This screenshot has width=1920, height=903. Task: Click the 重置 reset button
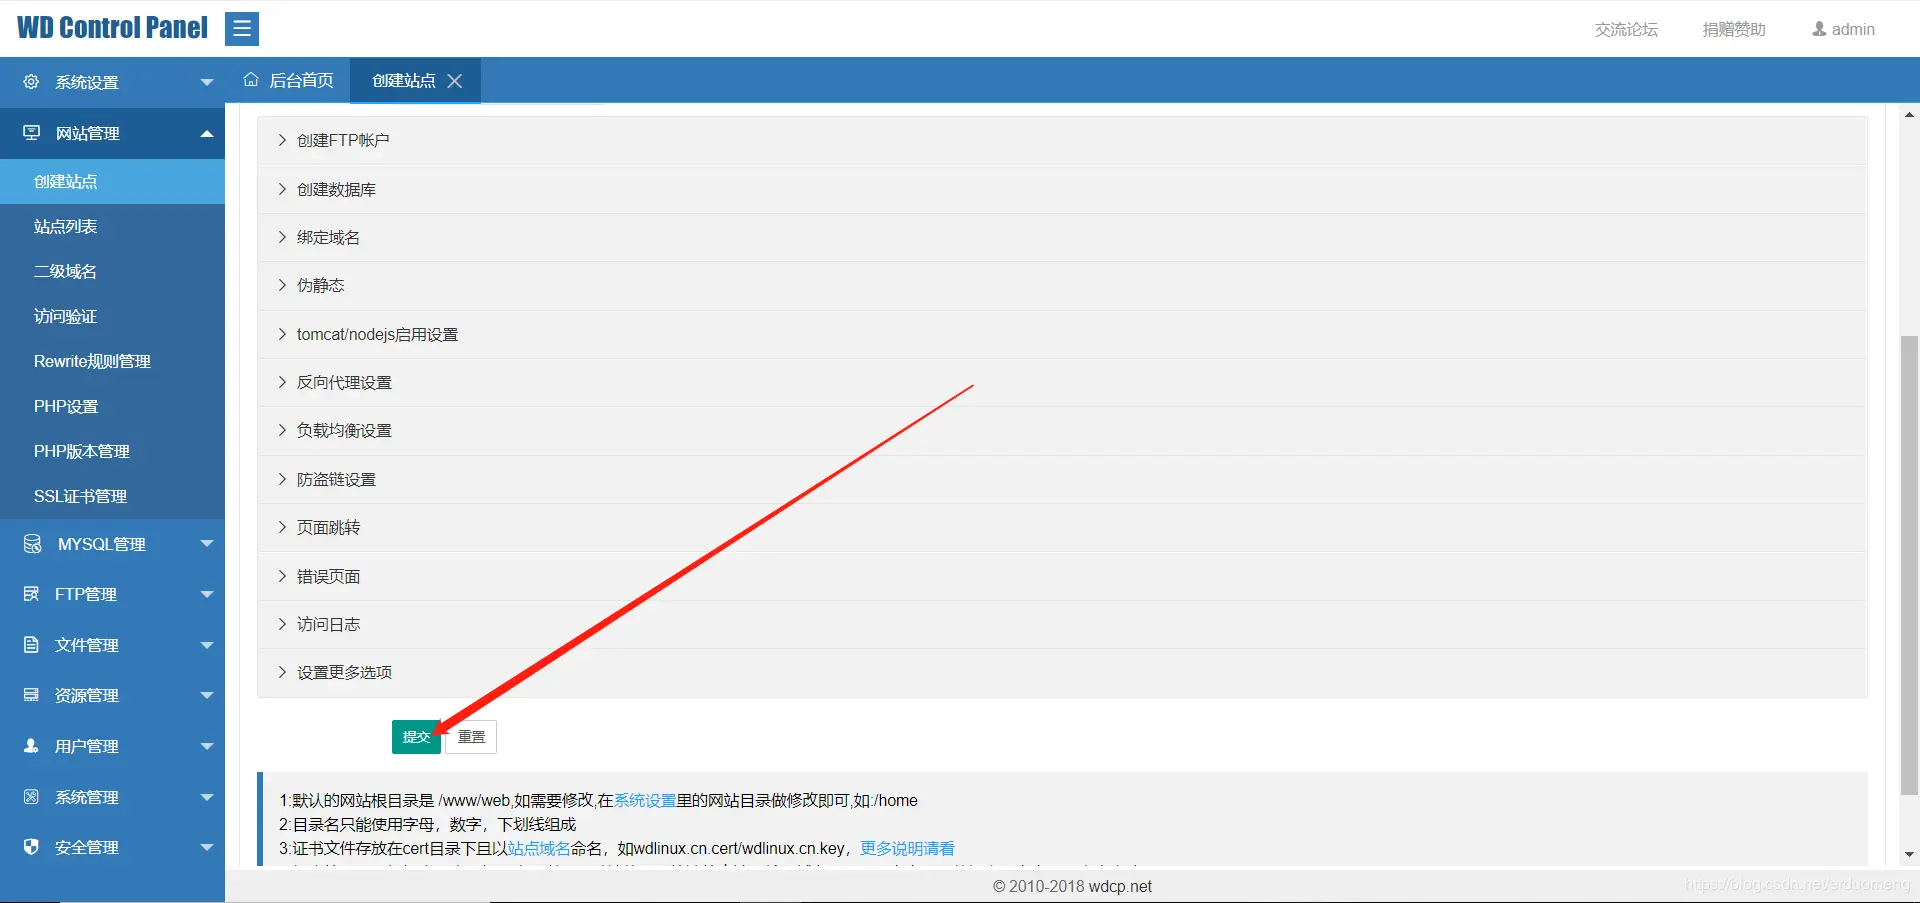[x=471, y=737]
